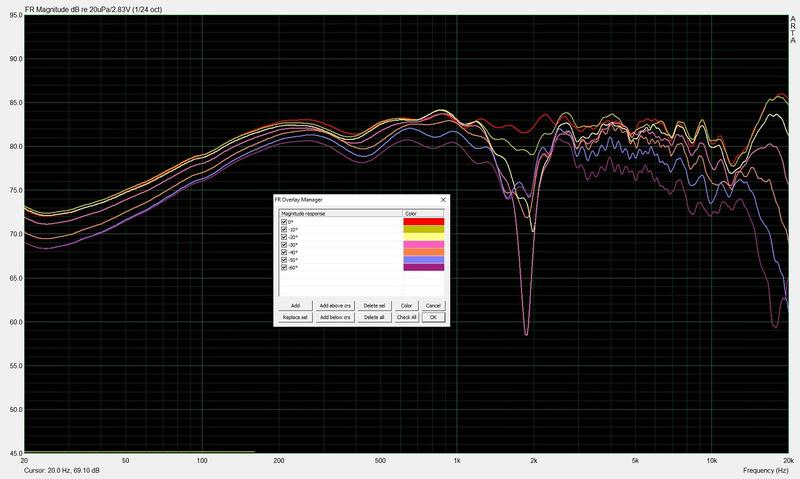The width and height of the screenshot is (800, 479).
Task: Toggle the -10° overlay checkbox
Action: [x=284, y=229]
